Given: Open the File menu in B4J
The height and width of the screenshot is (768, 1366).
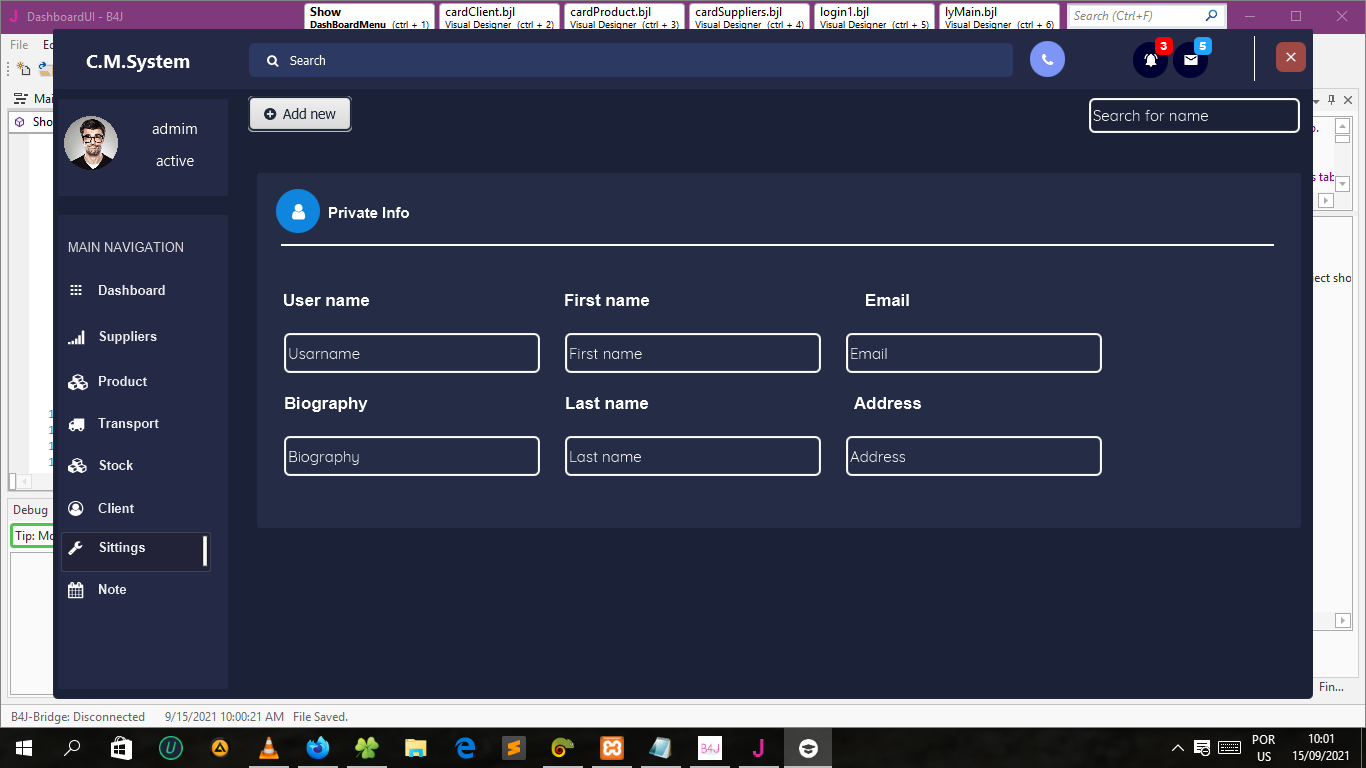Looking at the screenshot, I should coord(19,45).
